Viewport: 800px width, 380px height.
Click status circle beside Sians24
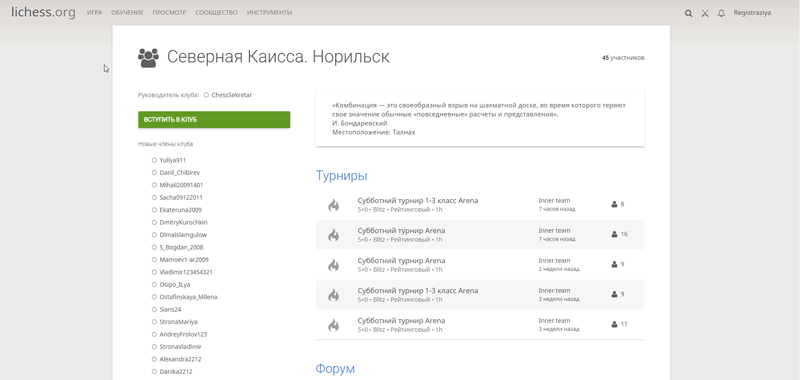[x=154, y=310]
